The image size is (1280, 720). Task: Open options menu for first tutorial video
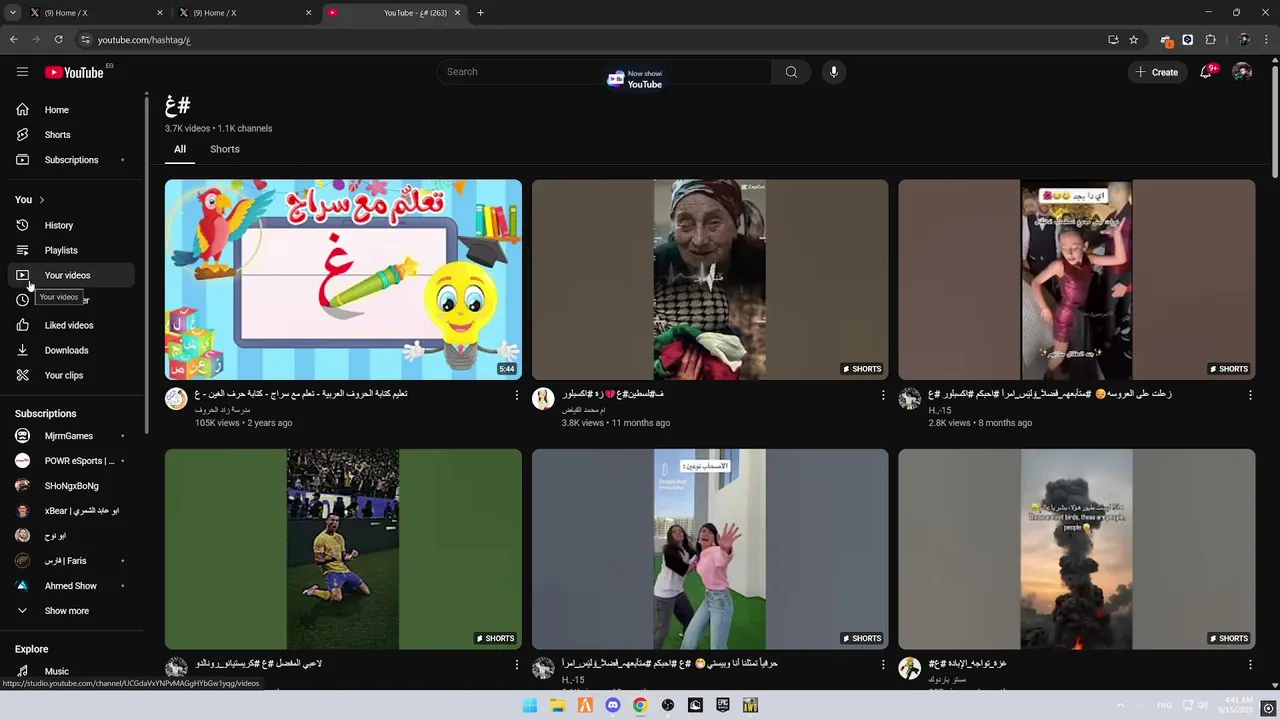517,396
